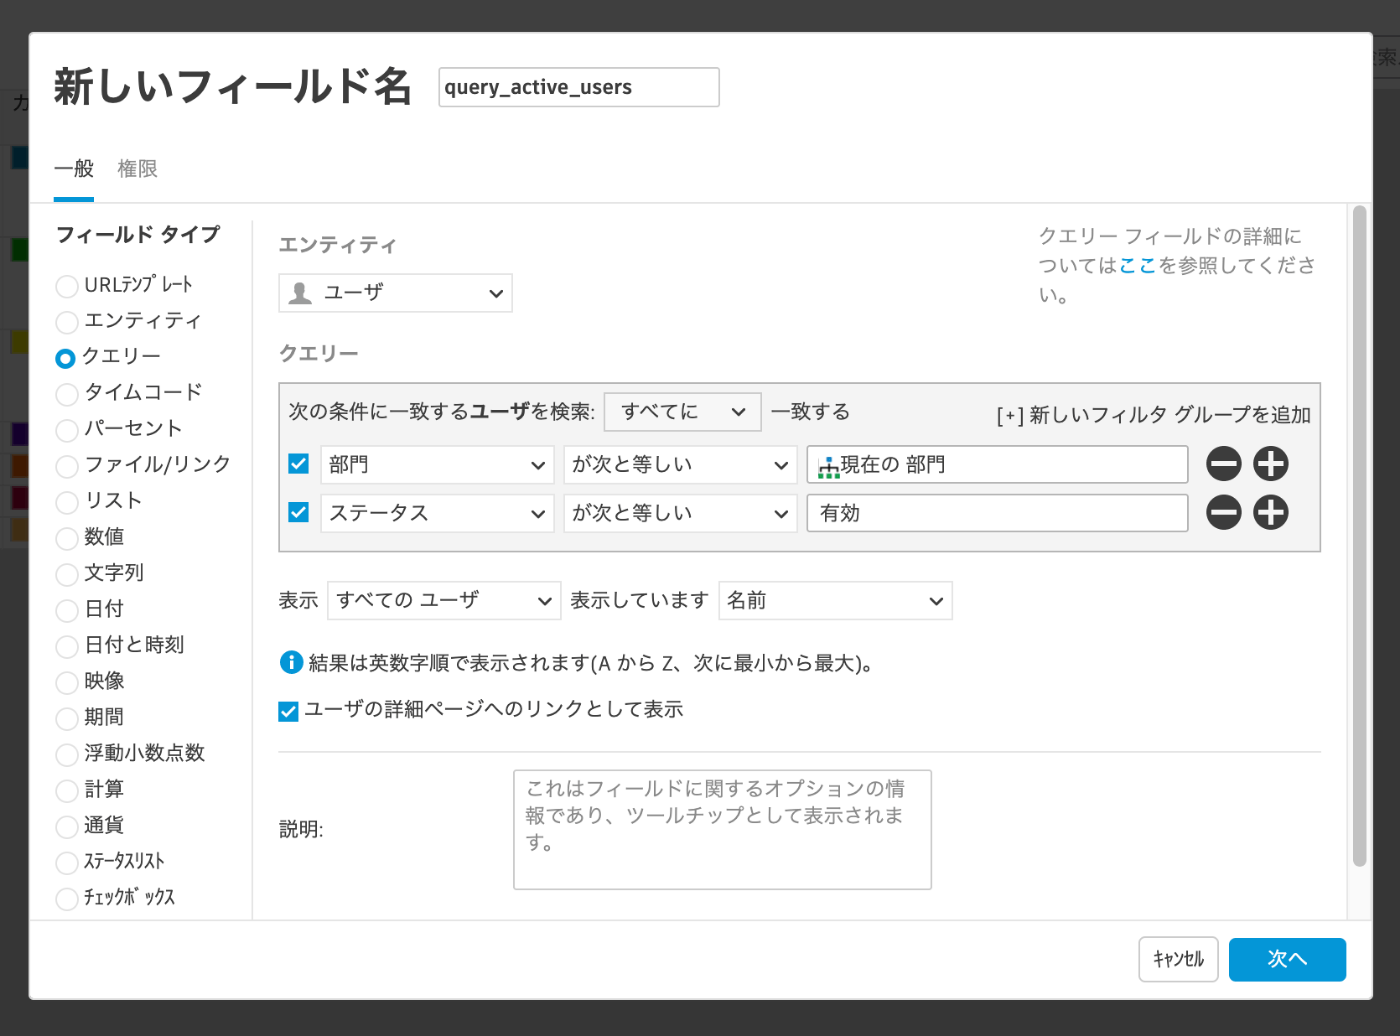Click the 有効 status value field
The width and height of the screenshot is (1400, 1036).
pos(997,513)
